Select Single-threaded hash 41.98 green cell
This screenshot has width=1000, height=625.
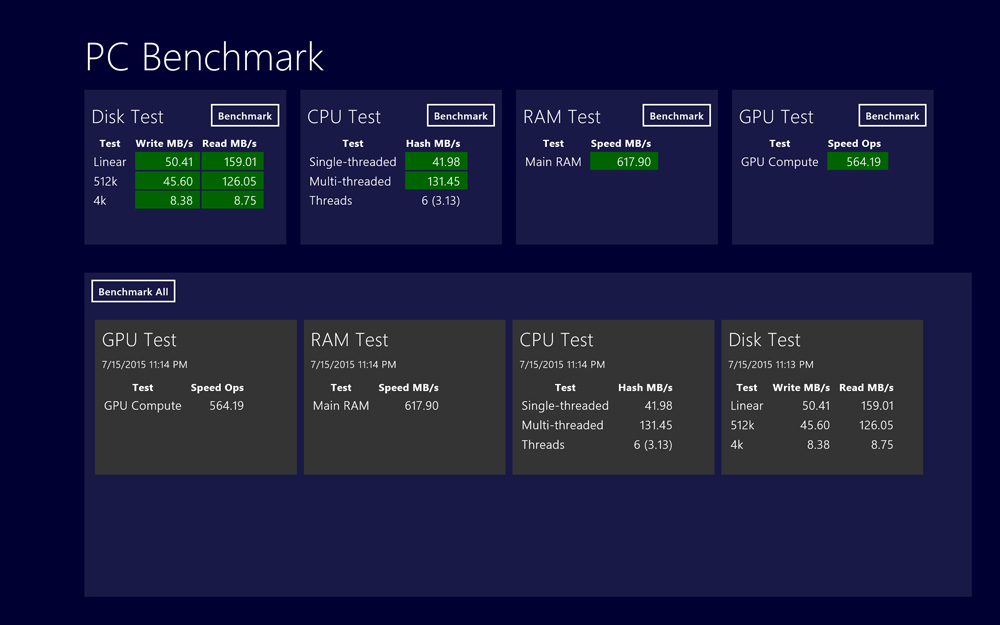click(436, 162)
